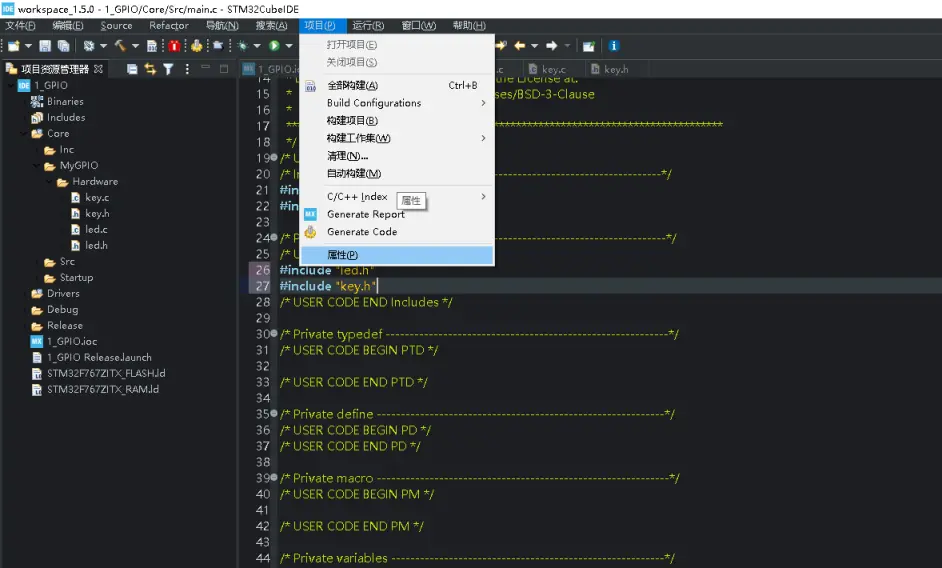This screenshot has width=942, height=568.
Task: Open the 窗口(W) menu
Action: [x=419, y=25]
